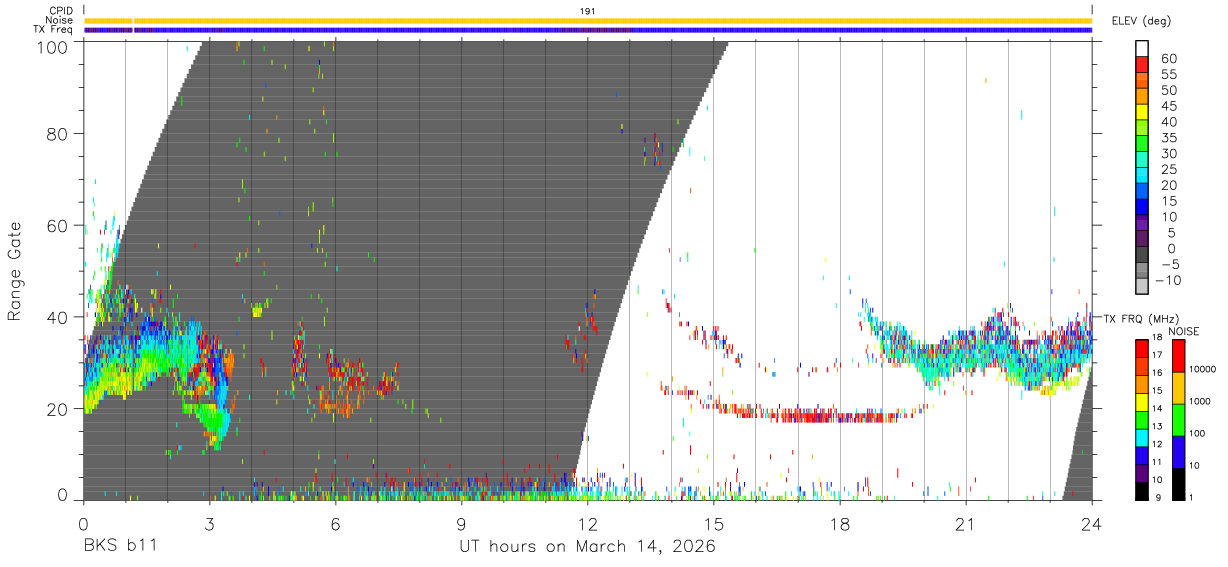This screenshot has width=1228, height=567.
Task: Pick the light gray bottom ELEV segment
Action: pyautogui.click(x=1142, y=286)
